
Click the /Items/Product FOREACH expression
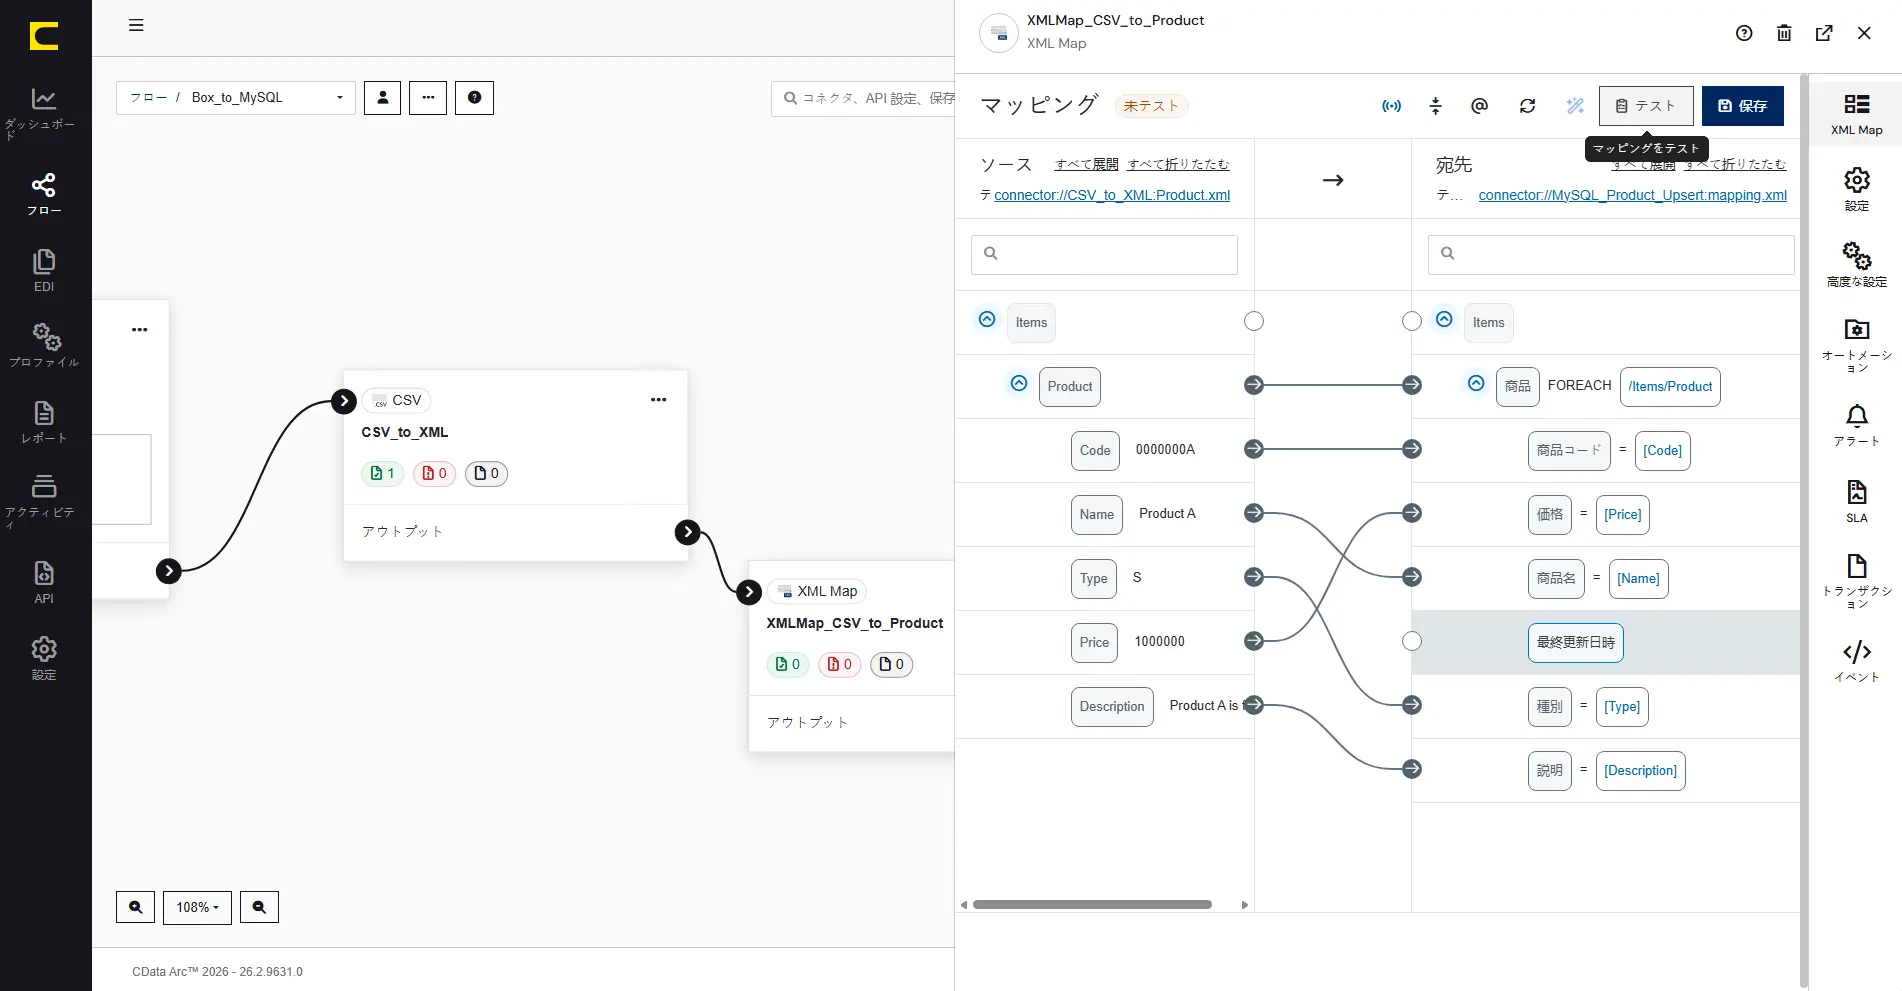[1670, 386]
